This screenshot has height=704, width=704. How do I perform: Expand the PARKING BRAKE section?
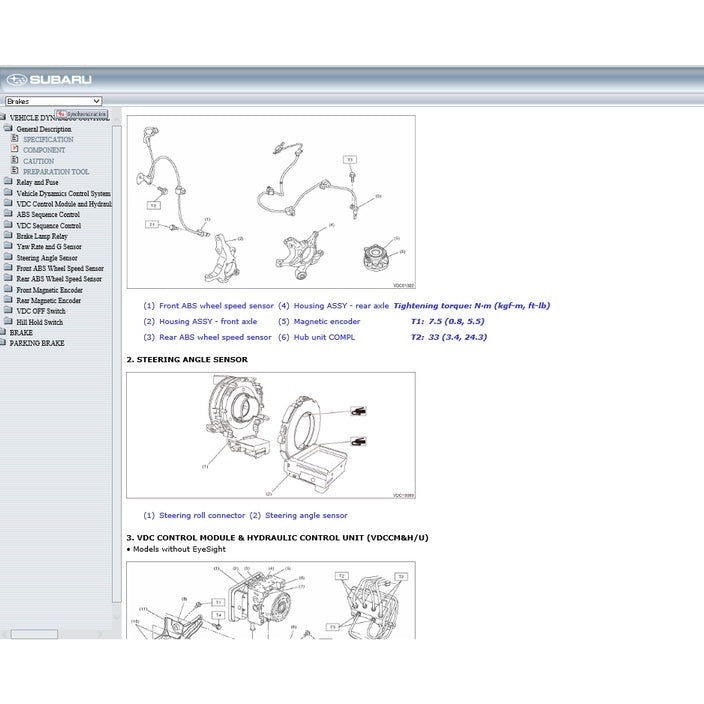coord(4,343)
